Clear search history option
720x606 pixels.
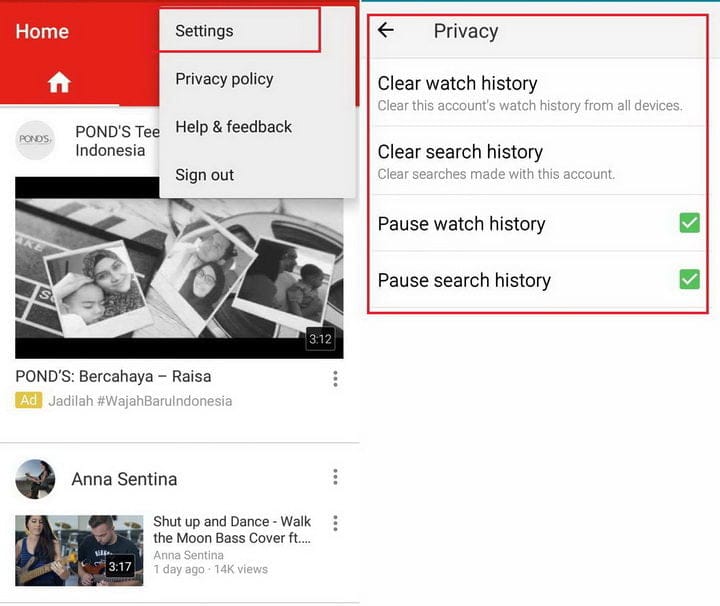538,161
